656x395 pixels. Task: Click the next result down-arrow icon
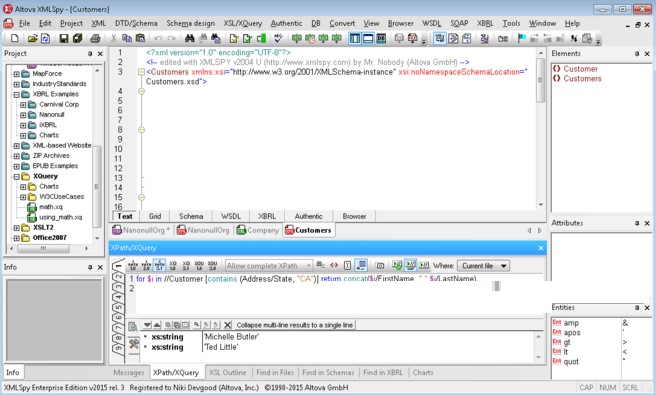[x=147, y=325]
